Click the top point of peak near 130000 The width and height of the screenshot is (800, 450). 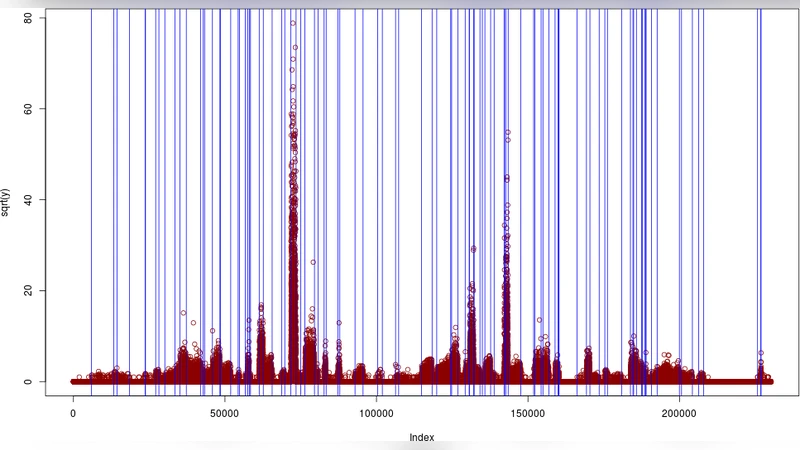(473, 248)
